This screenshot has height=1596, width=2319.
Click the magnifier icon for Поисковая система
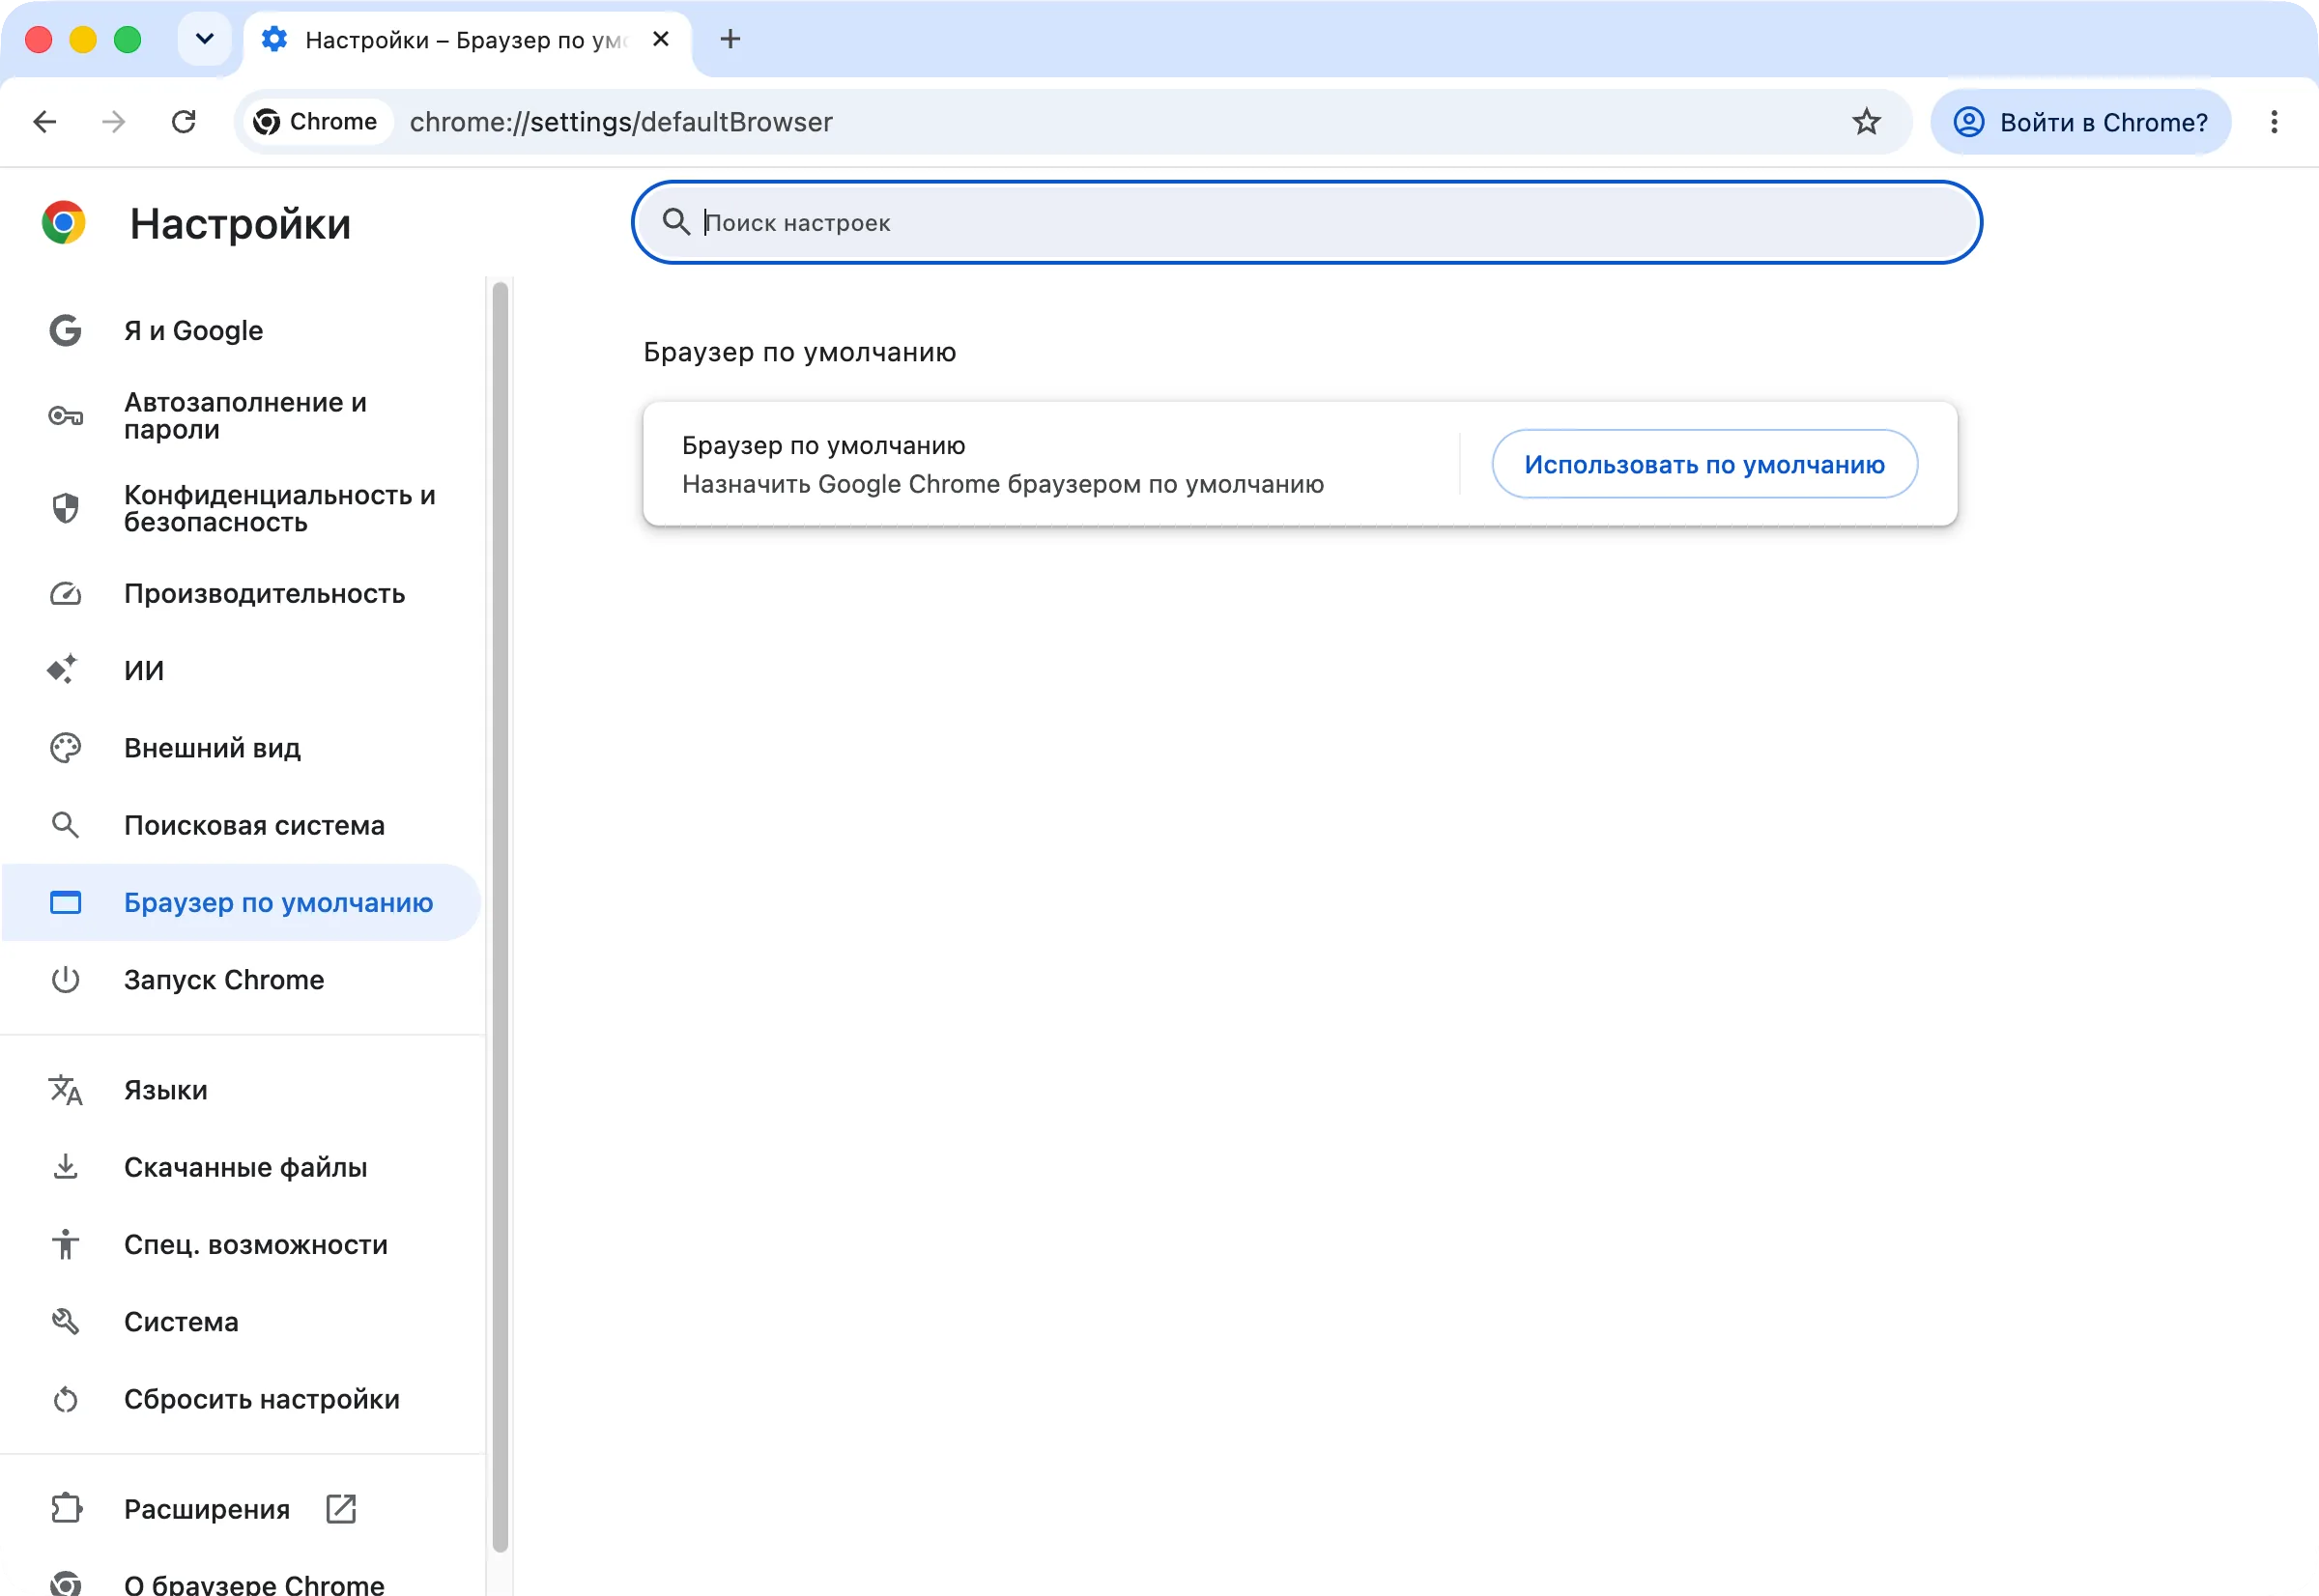pos(65,825)
